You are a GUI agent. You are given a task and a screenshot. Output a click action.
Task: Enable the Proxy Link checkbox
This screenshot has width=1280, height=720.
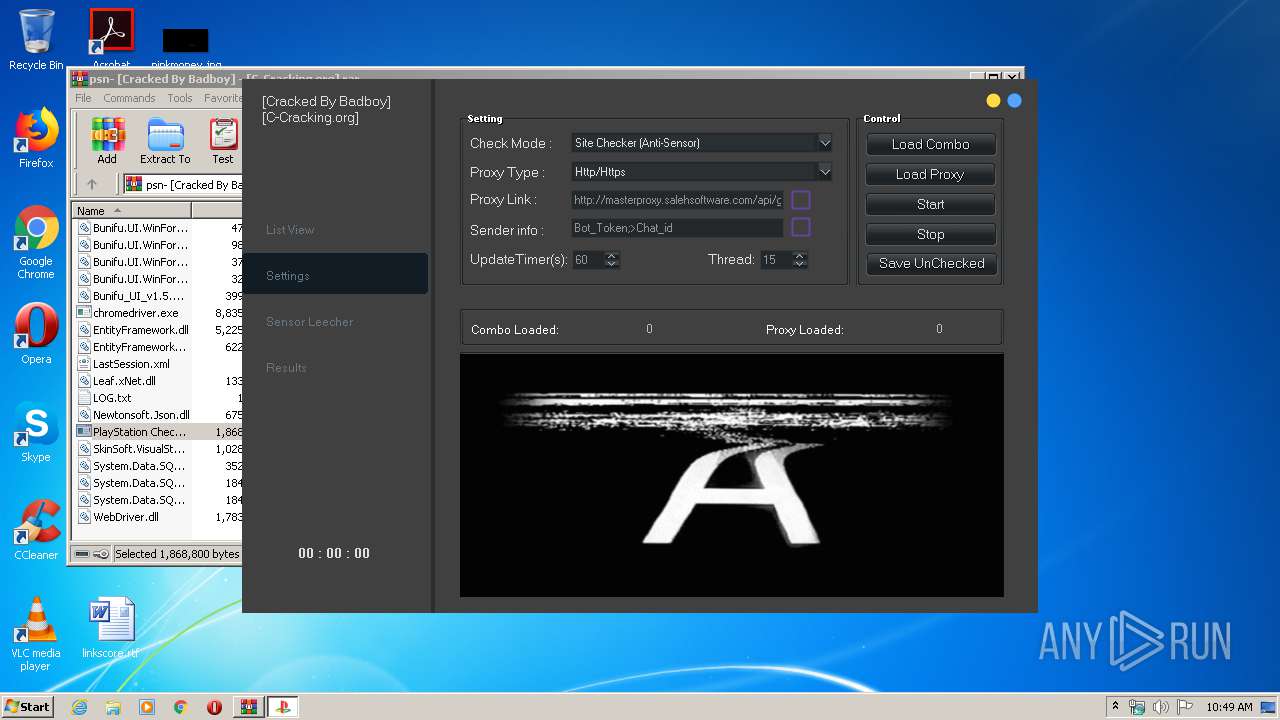point(801,200)
